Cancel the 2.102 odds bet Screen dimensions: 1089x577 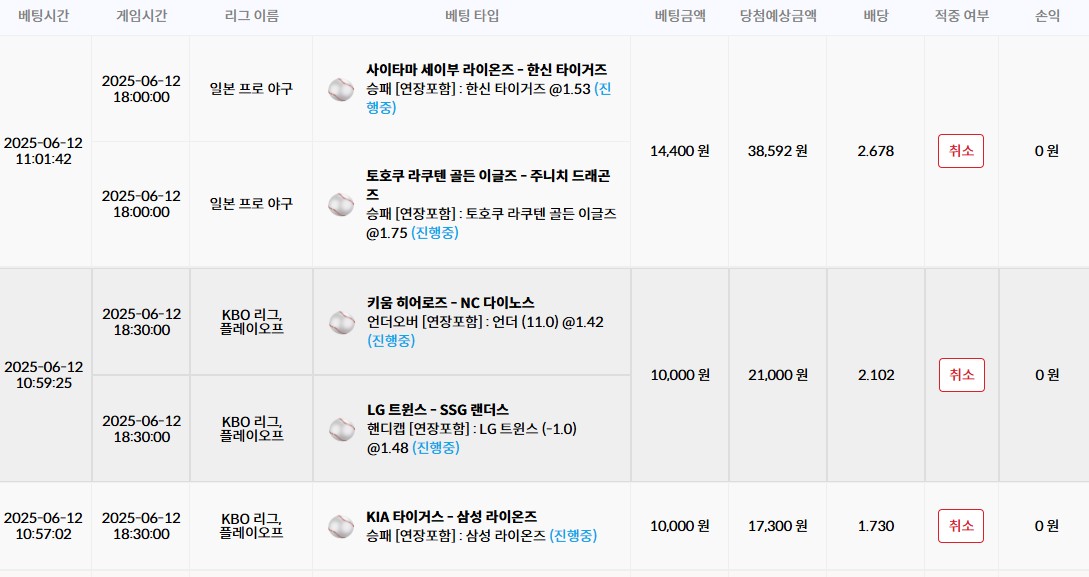[x=961, y=375]
